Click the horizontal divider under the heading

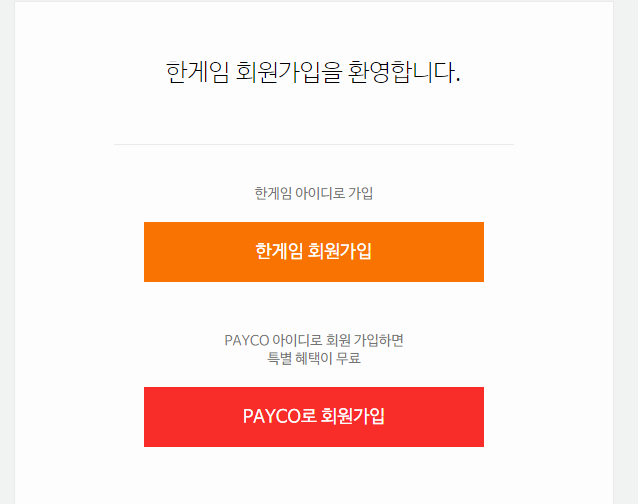[x=314, y=144]
